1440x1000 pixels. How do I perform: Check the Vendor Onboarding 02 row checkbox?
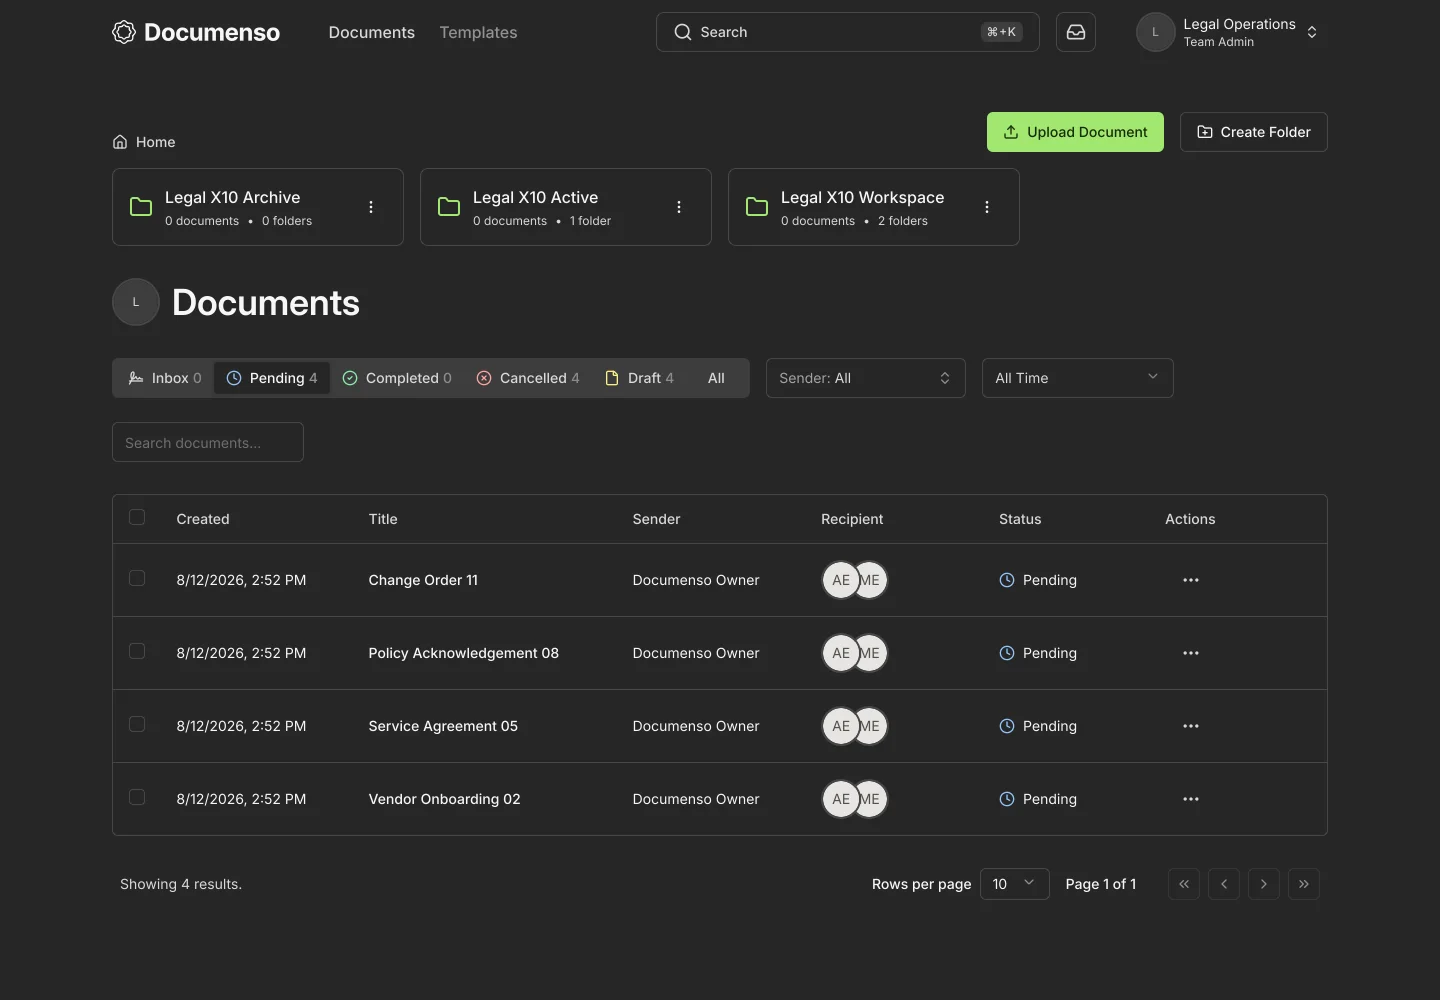point(137,797)
